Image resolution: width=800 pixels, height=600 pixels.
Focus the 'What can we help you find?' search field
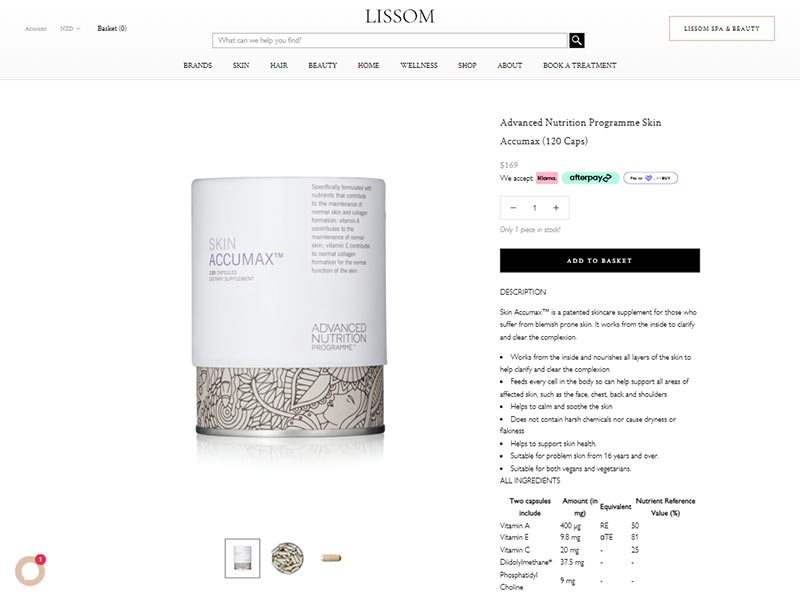point(390,40)
